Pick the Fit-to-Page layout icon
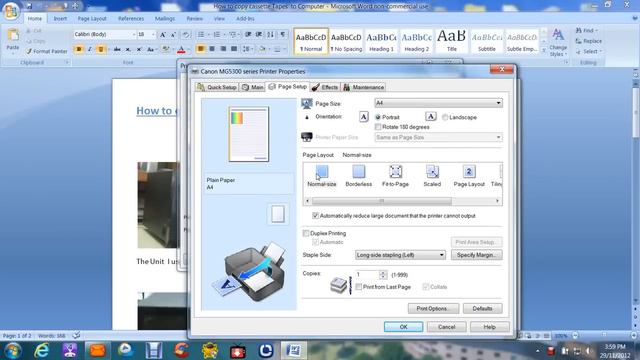Viewport: 640px width, 360px height. tap(395, 171)
